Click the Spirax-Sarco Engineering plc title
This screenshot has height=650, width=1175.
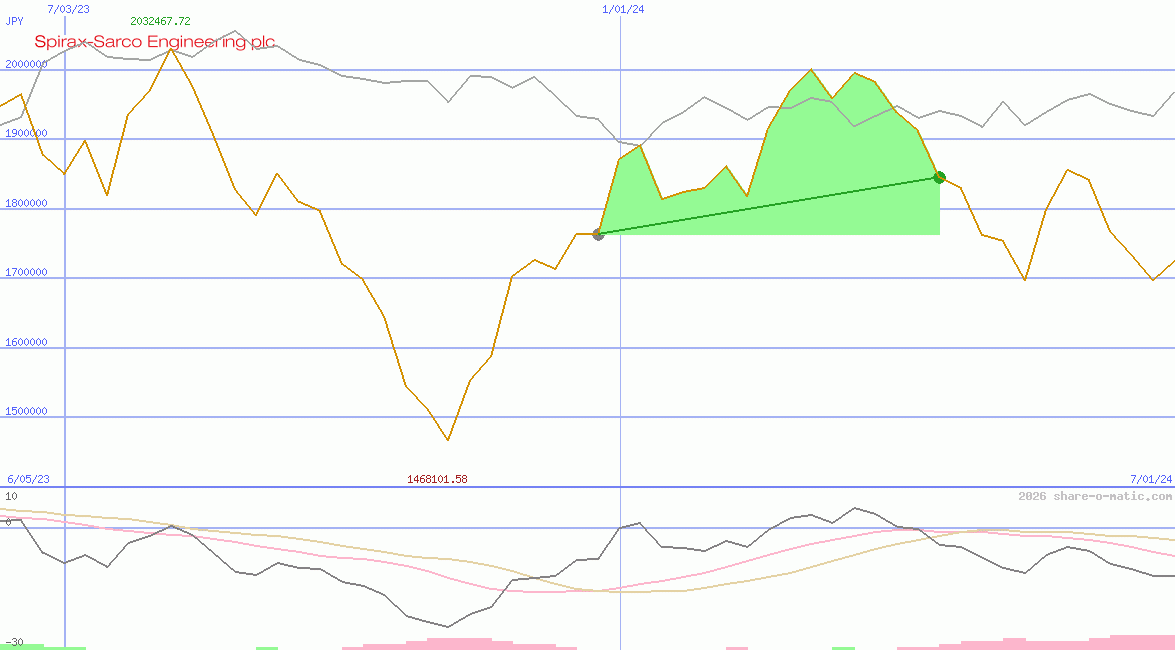154,42
